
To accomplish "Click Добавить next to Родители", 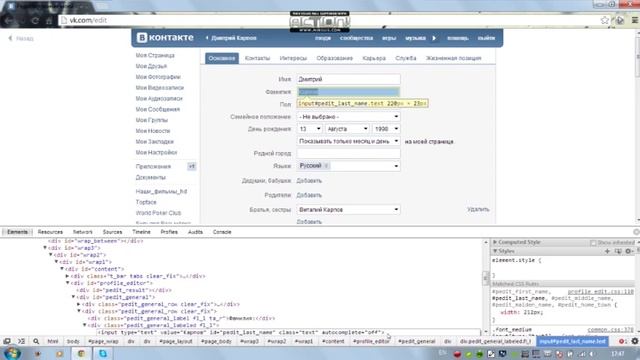I will (309, 195).
